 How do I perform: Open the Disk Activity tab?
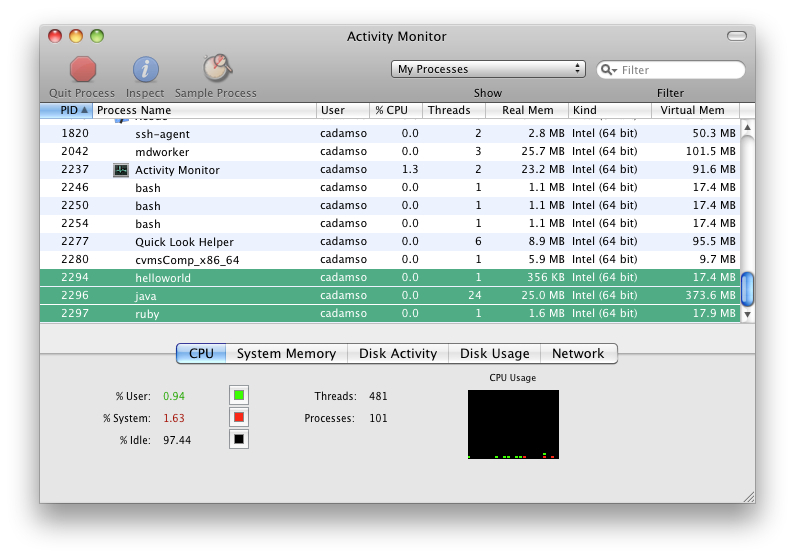tap(398, 353)
